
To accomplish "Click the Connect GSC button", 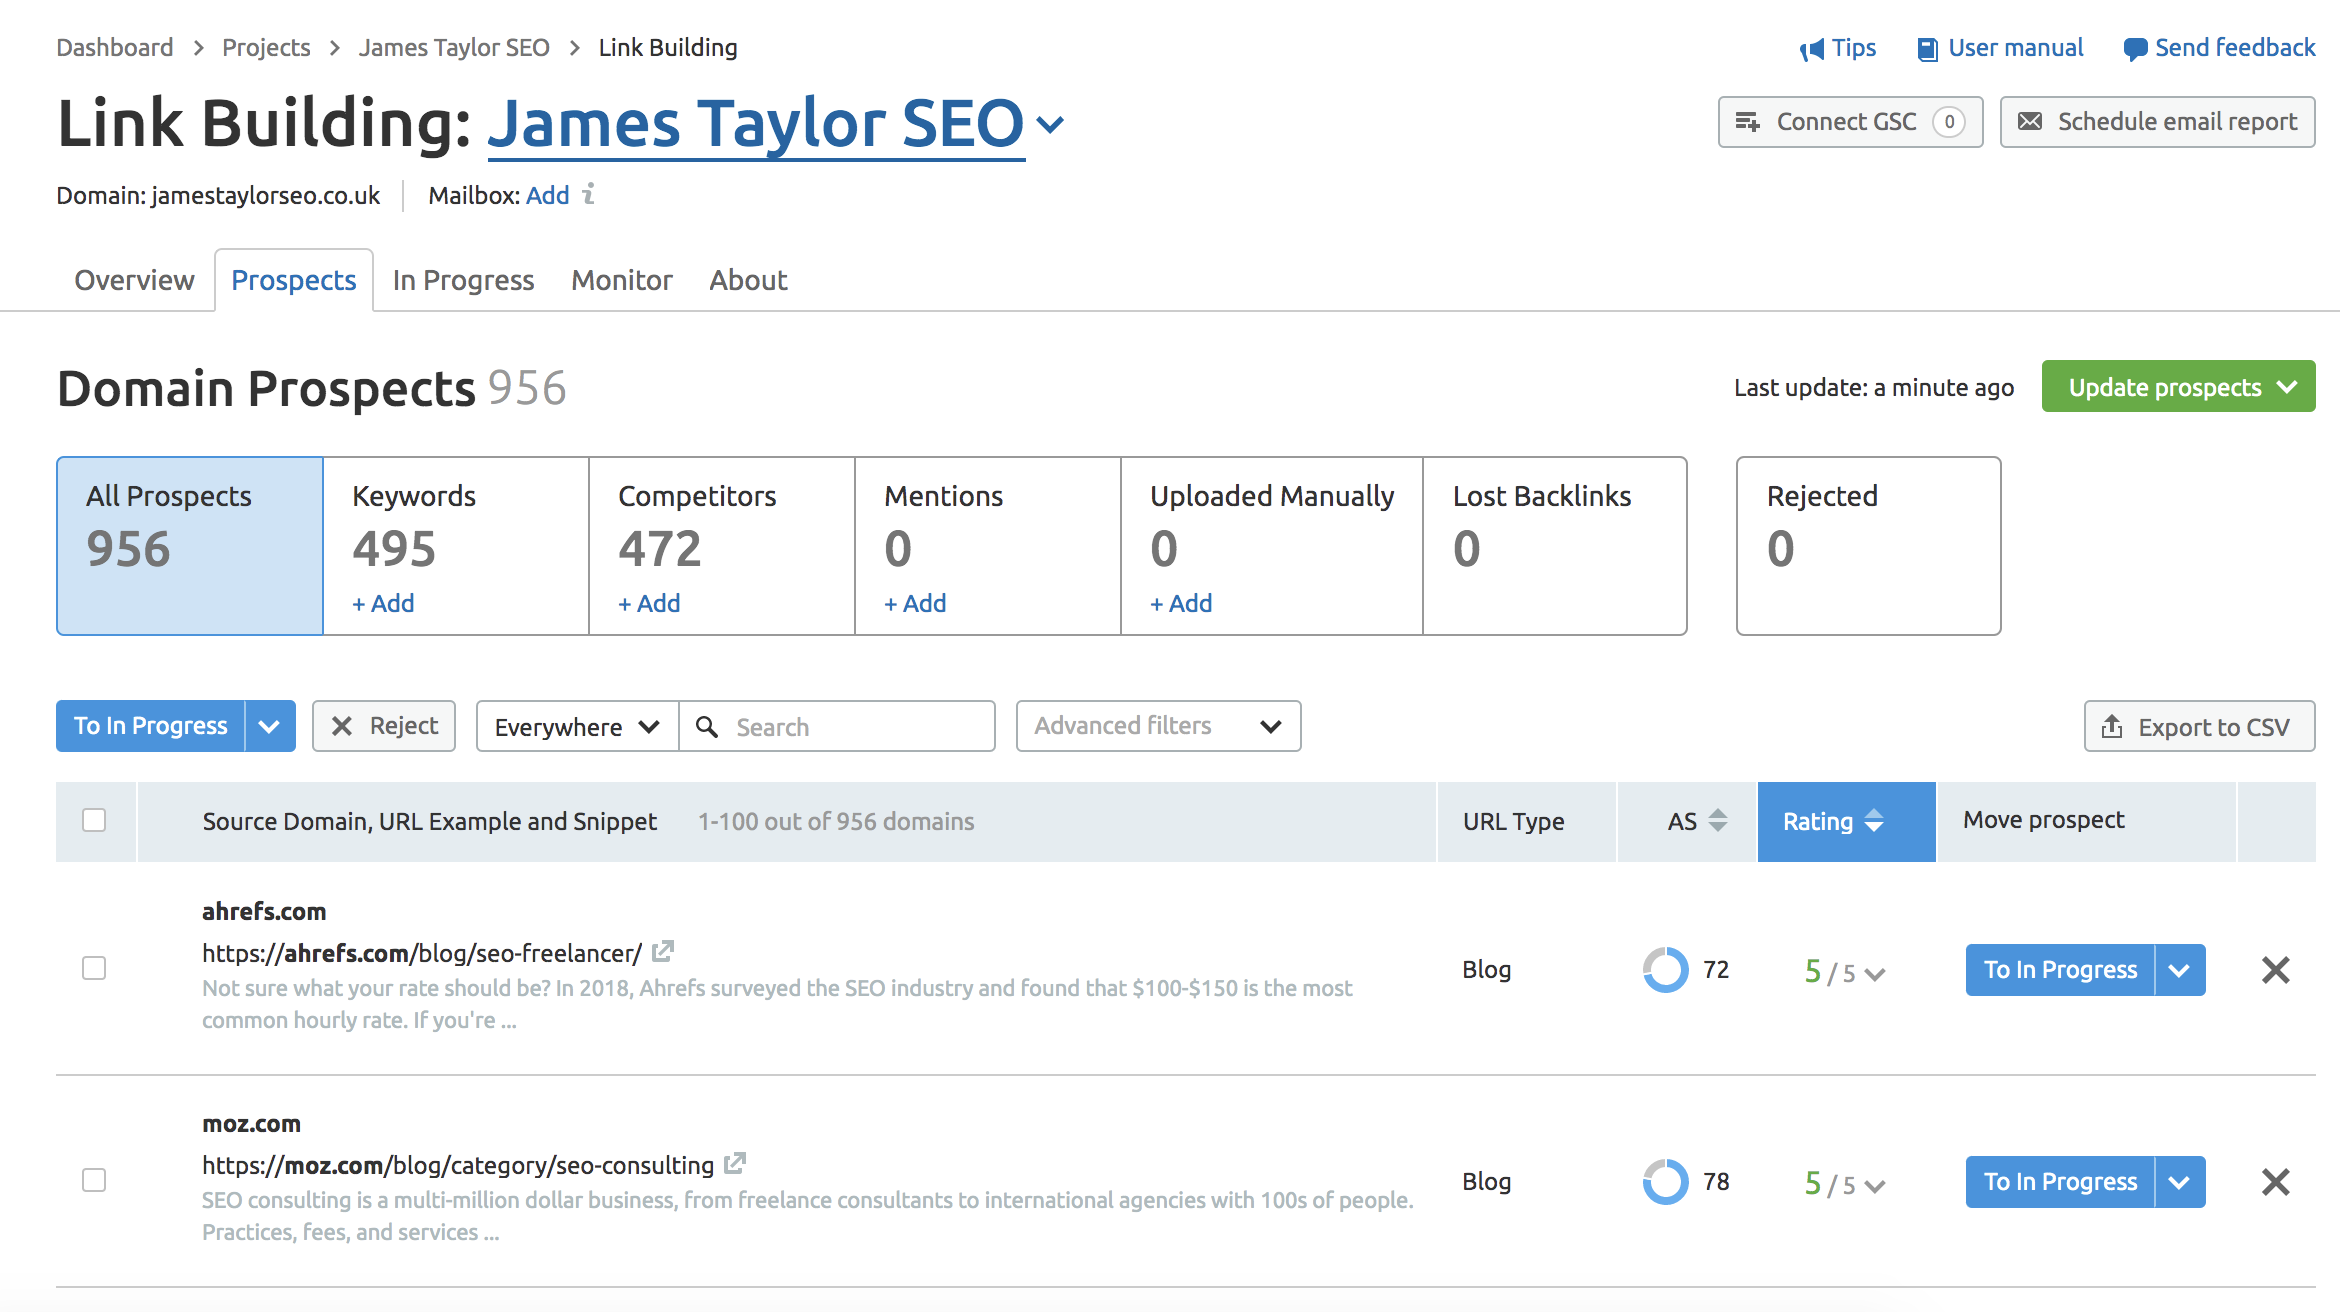I will click(x=1851, y=122).
